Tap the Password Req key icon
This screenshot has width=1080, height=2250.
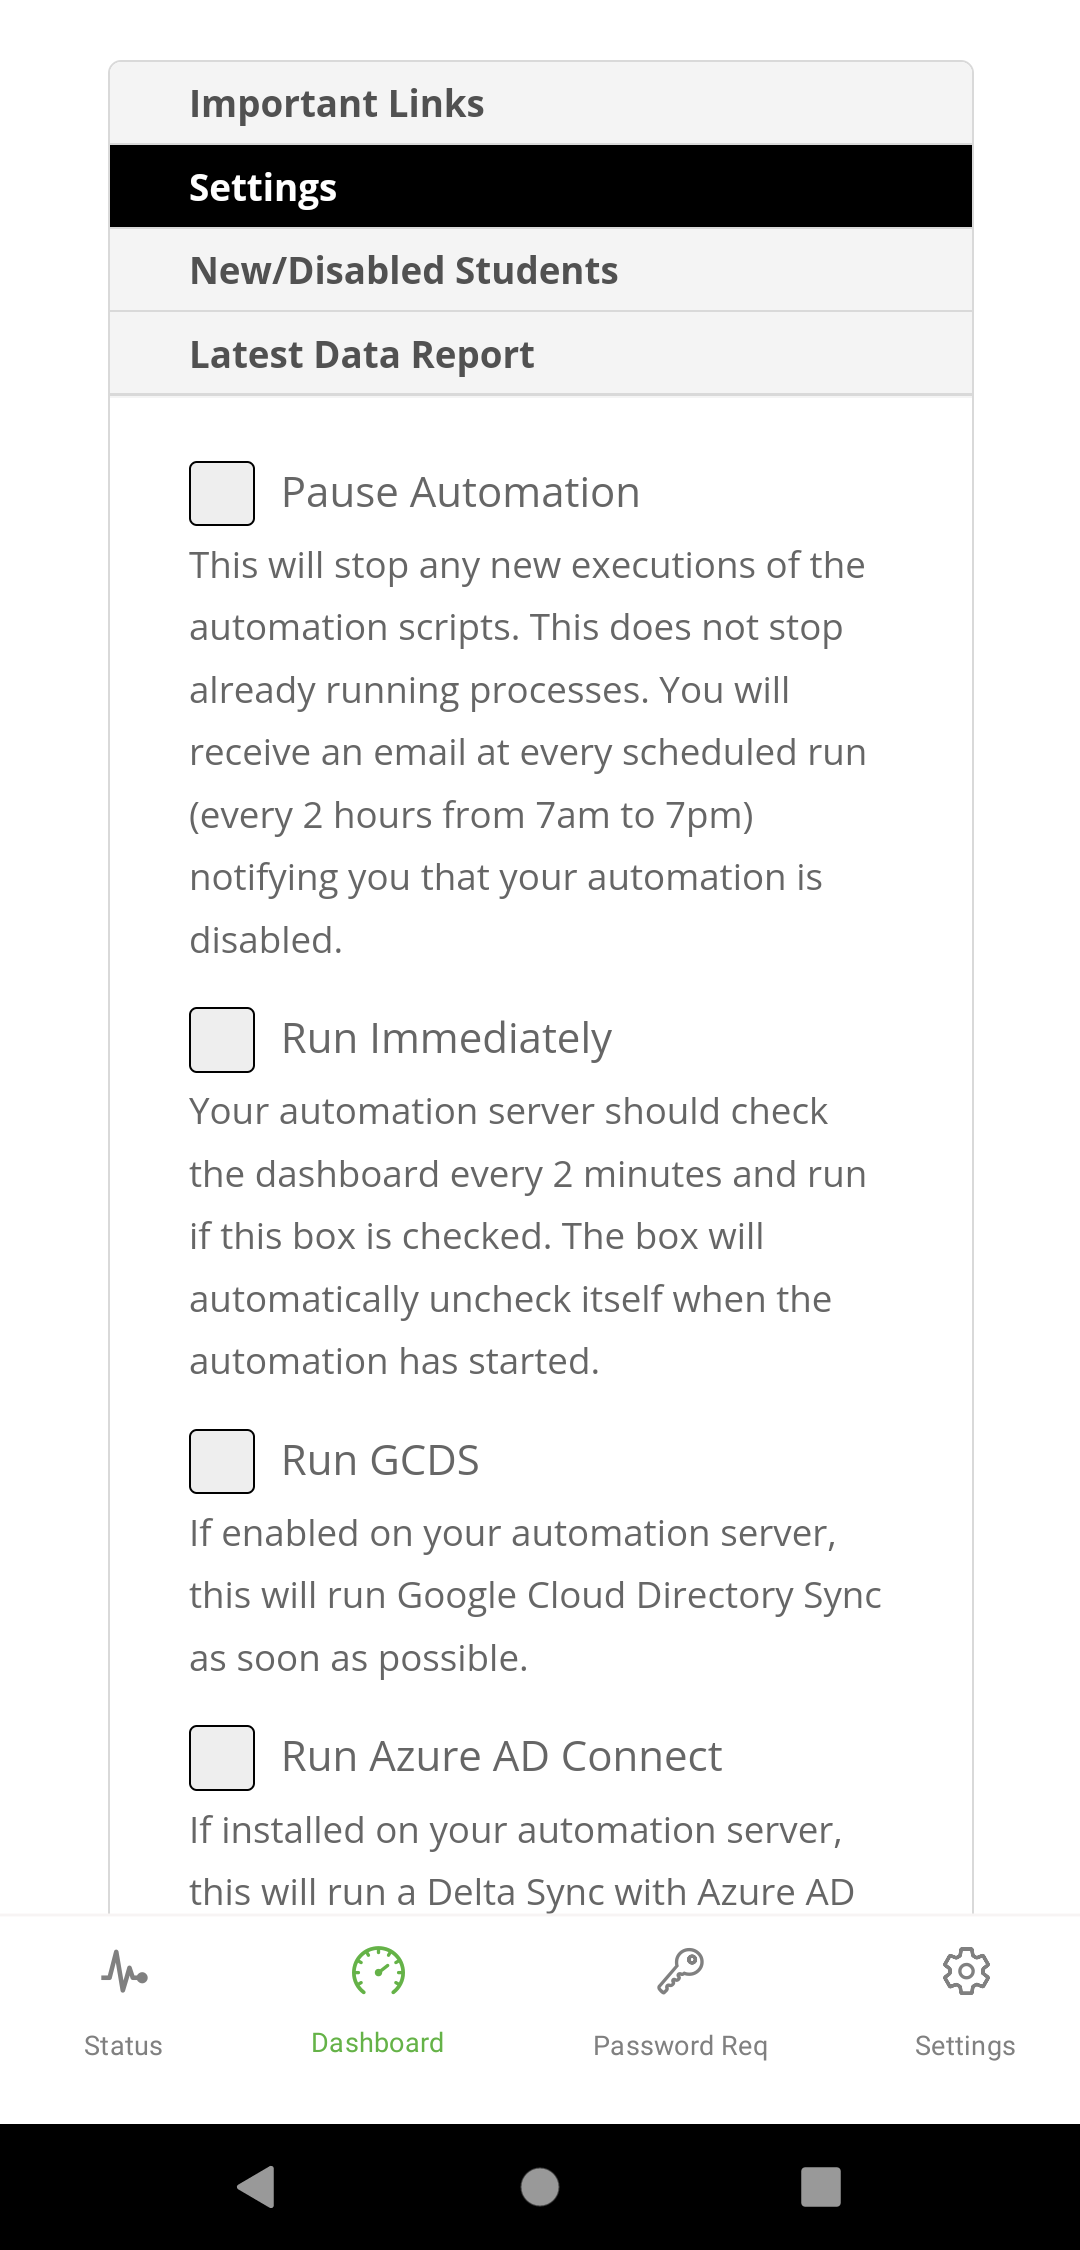click(x=680, y=1971)
